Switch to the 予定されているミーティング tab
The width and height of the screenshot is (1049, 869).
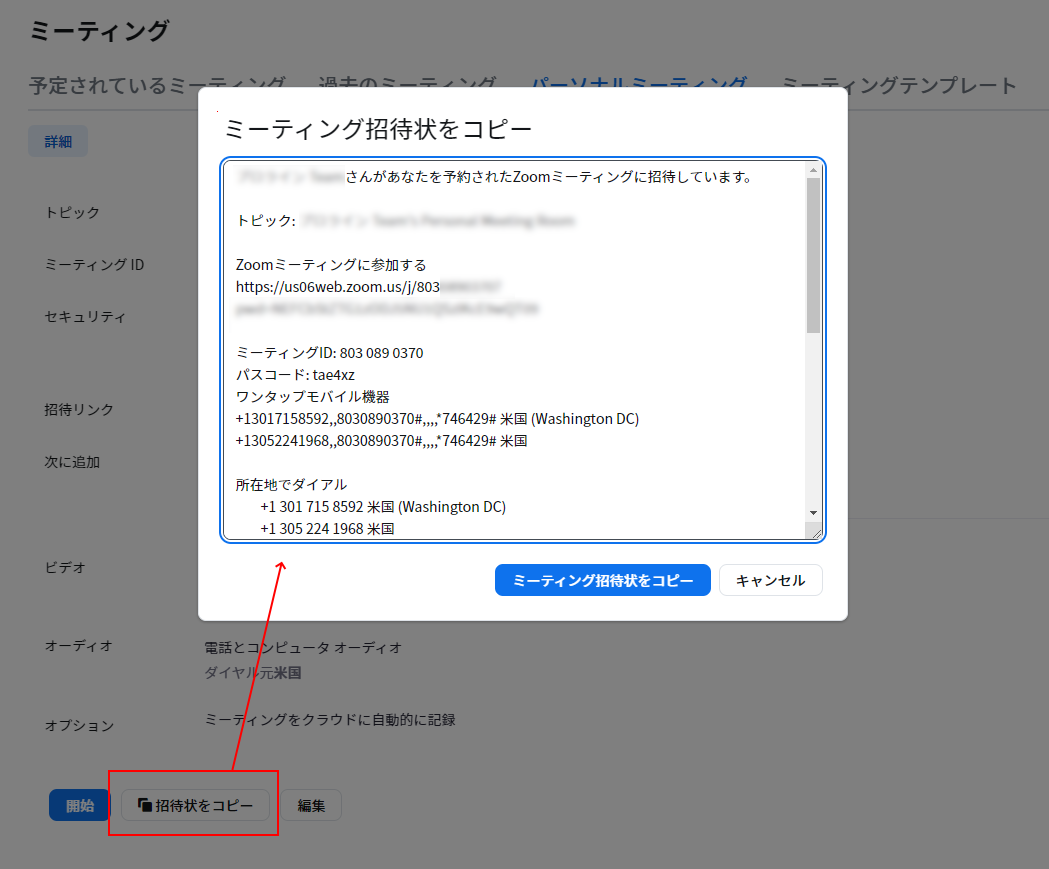click(157, 85)
